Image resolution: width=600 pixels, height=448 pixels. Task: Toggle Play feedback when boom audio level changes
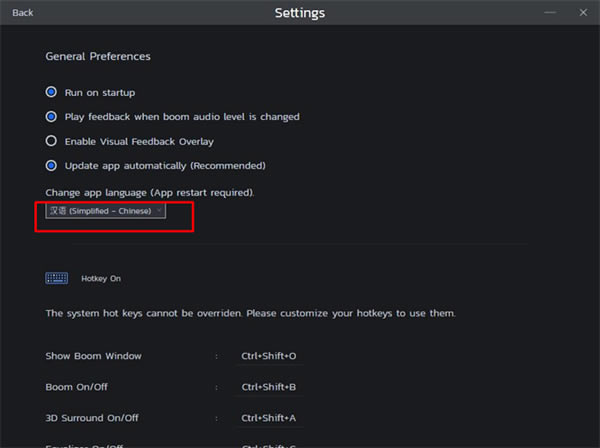51,117
